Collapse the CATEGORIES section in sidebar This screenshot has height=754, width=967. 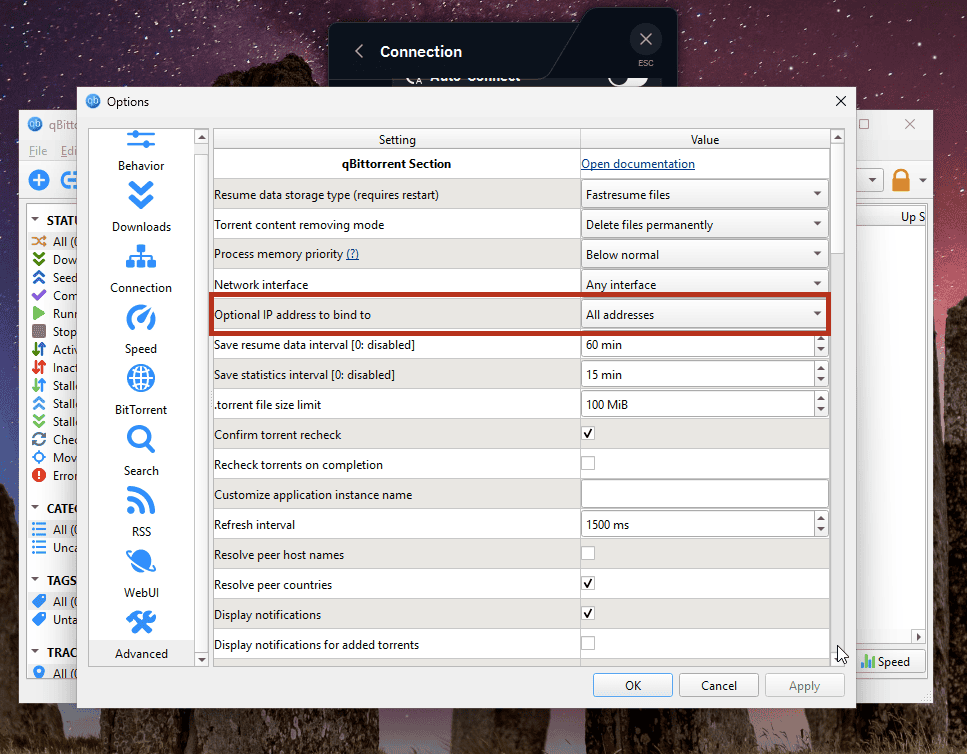(x=35, y=508)
